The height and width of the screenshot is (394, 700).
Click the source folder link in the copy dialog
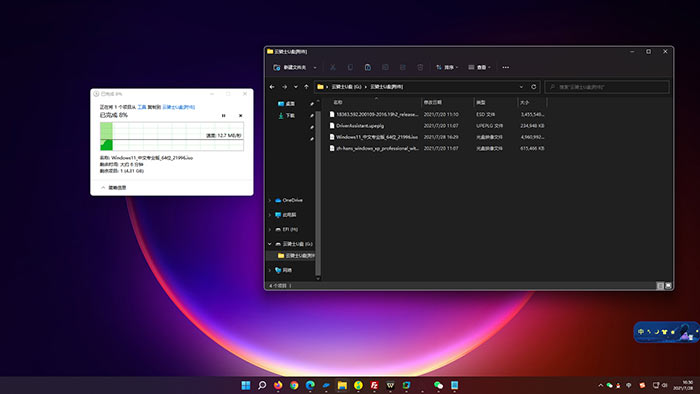[142, 107]
